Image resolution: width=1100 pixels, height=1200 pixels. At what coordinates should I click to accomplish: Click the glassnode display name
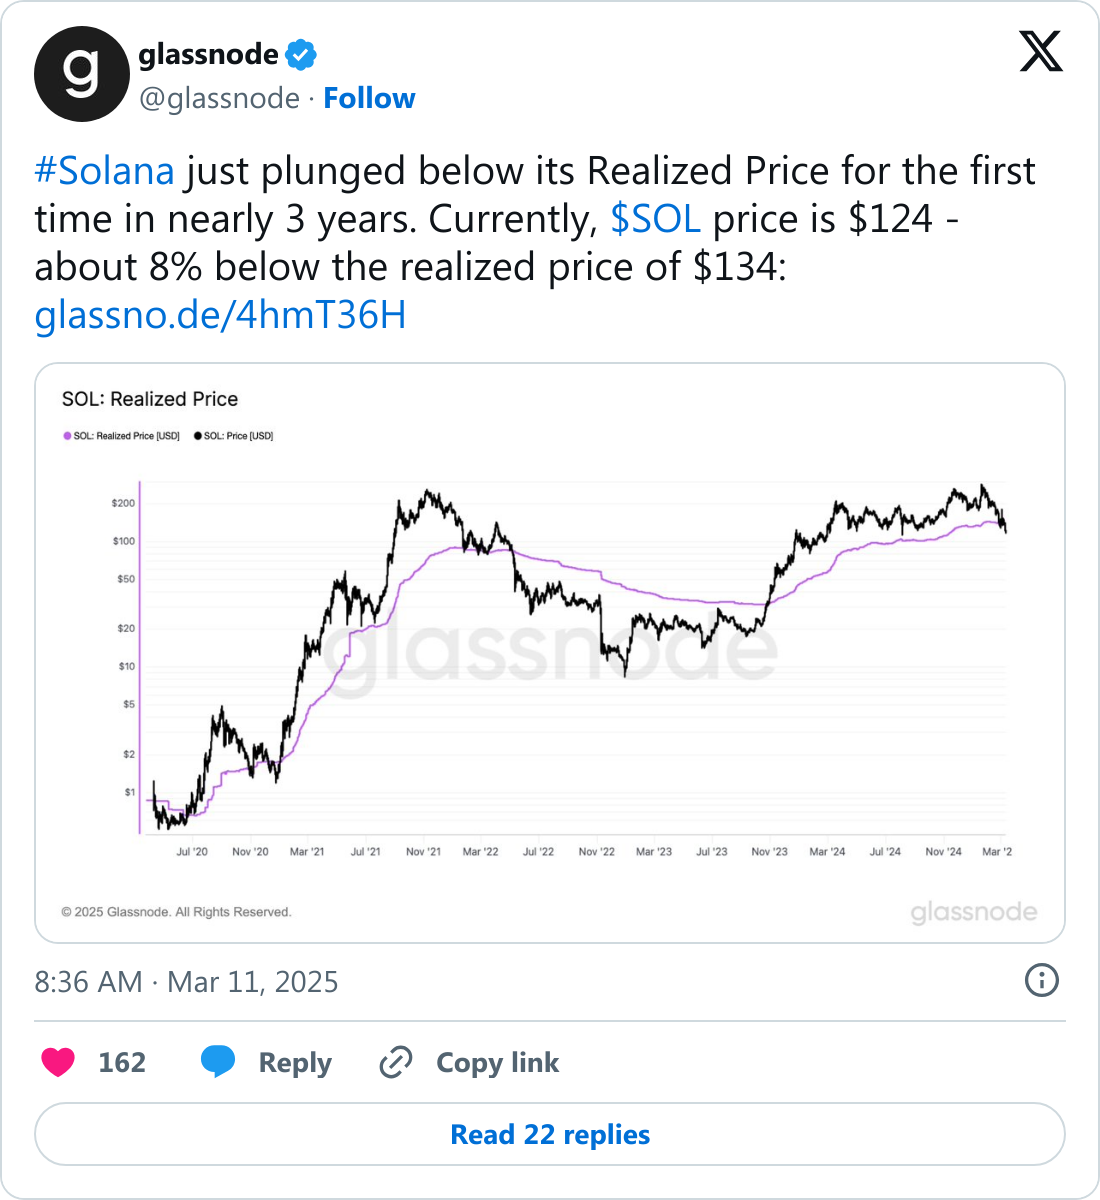pyautogui.click(x=208, y=54)
